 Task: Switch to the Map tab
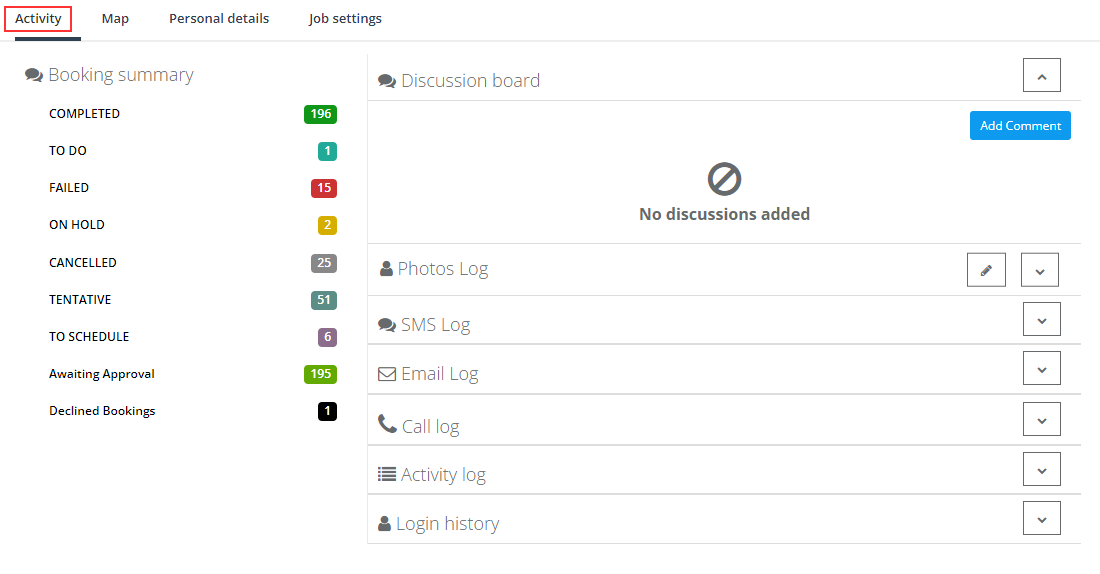[115, 19]
